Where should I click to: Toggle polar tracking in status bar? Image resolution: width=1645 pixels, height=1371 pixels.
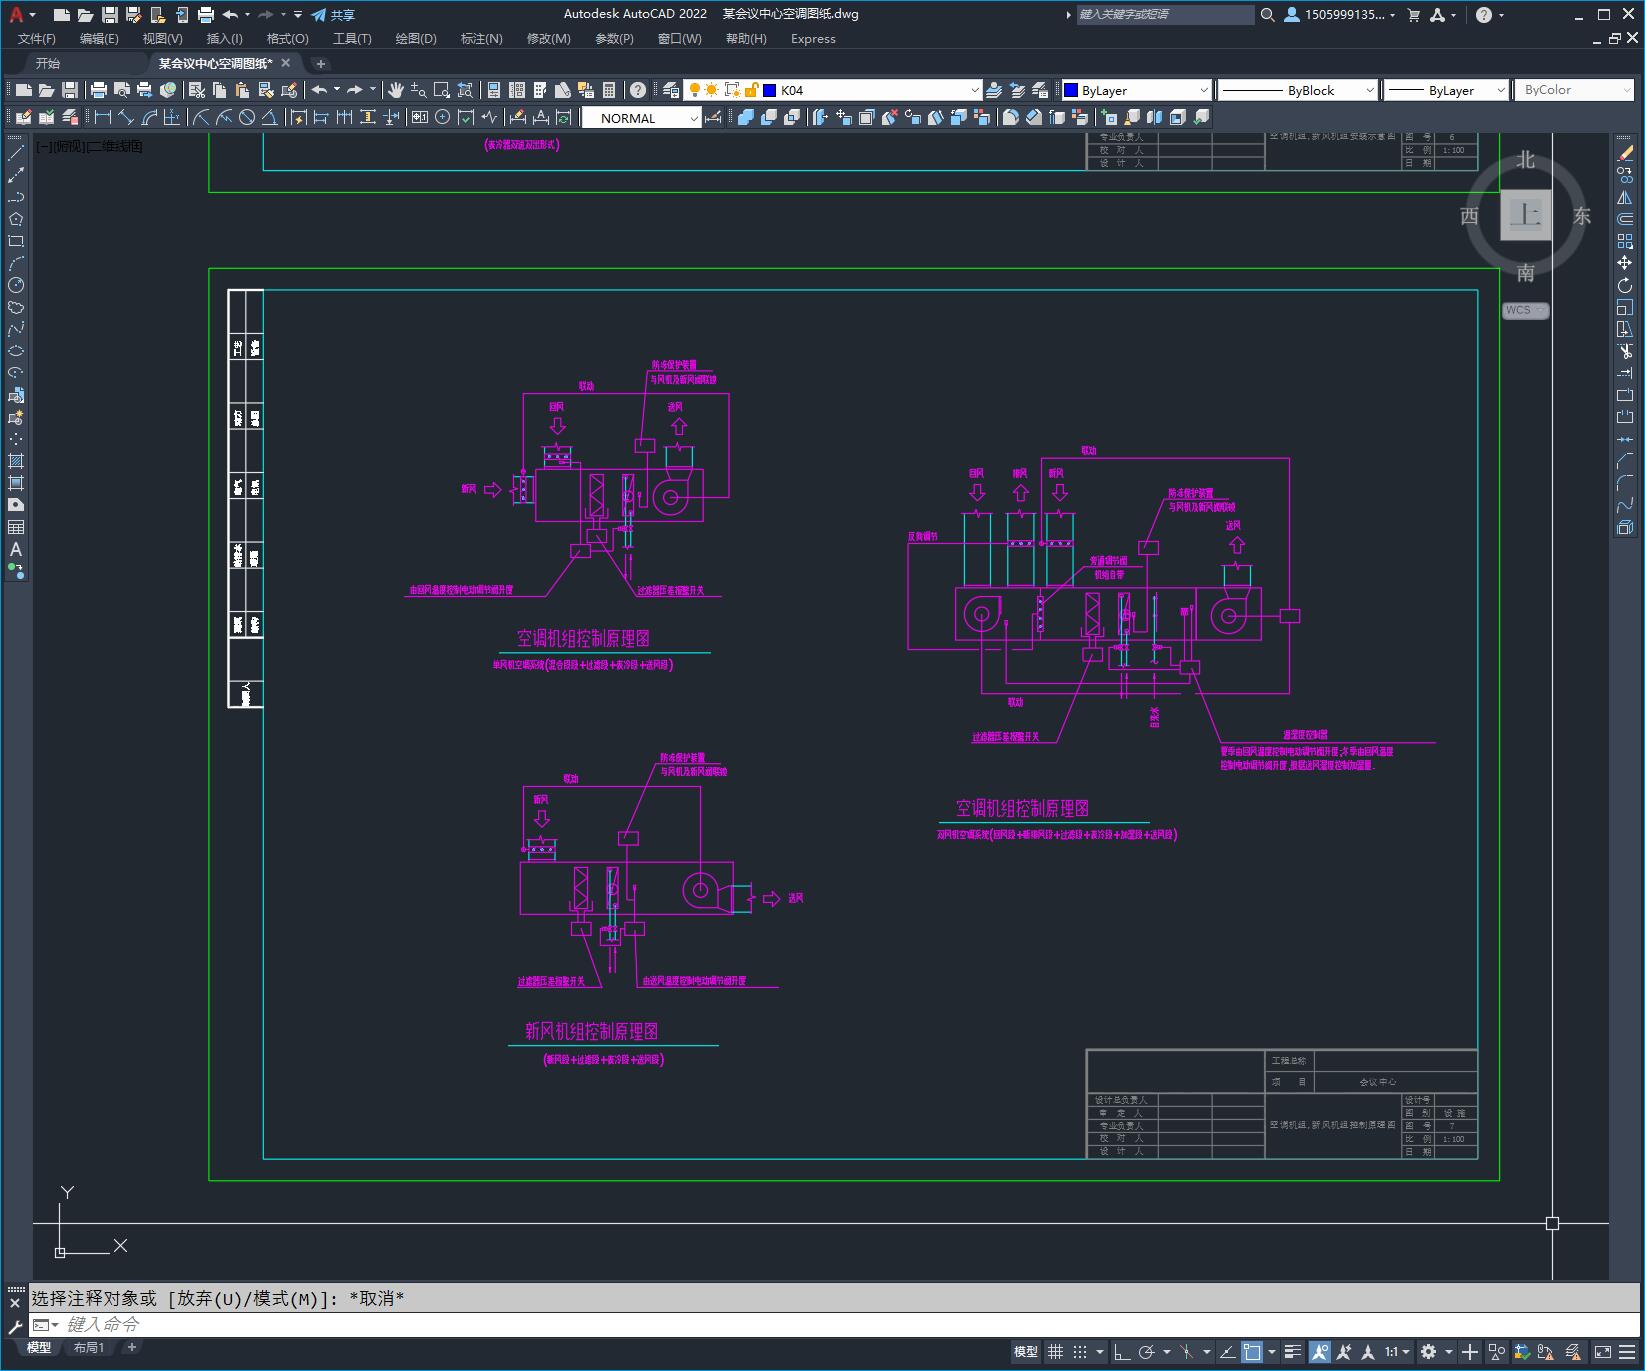(1147, 1352)
